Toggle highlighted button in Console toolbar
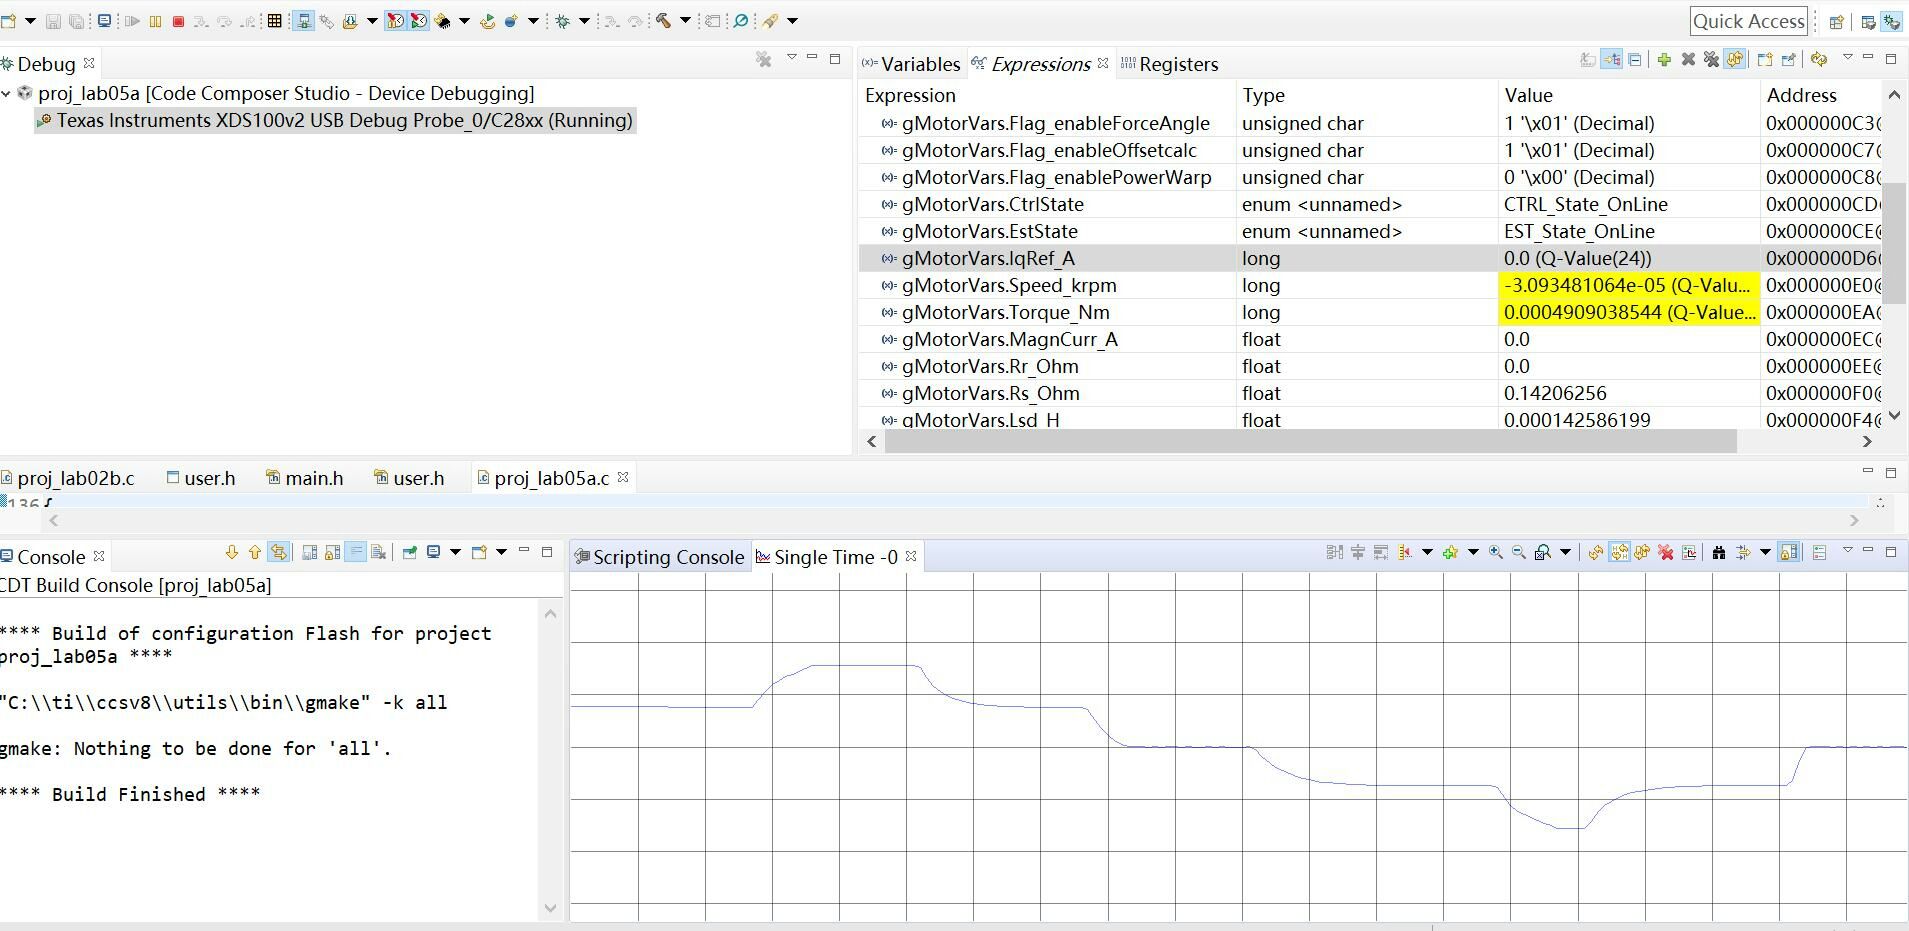The image size is (1909, 931). (x=355, y=552)
